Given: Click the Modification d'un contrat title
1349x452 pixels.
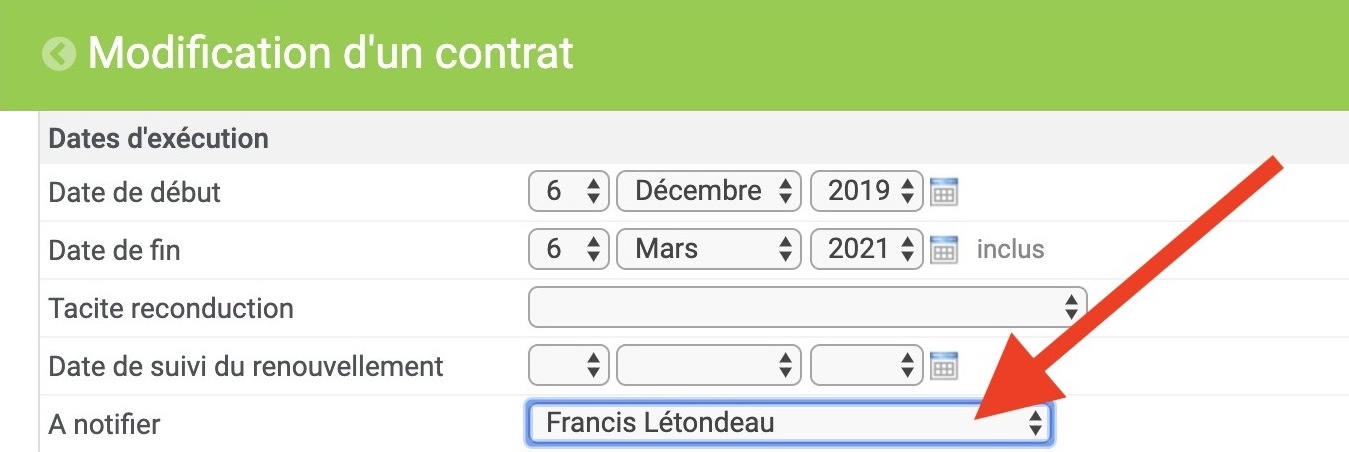Looking at the screenshot, I should tap(331, 52).
